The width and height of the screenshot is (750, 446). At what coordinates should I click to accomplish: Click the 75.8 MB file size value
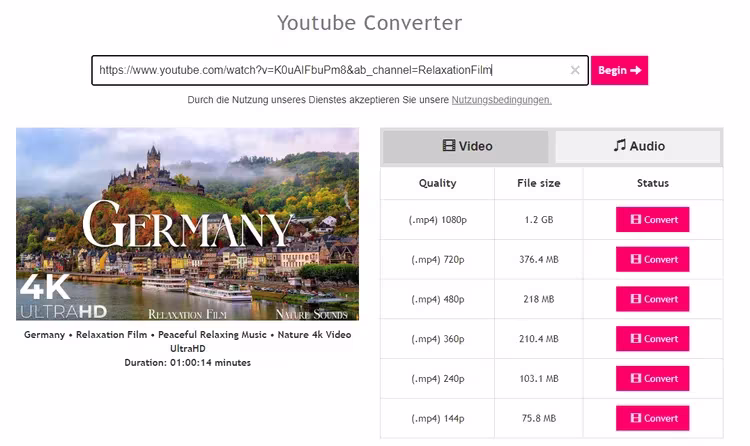(x=539, y=418)
